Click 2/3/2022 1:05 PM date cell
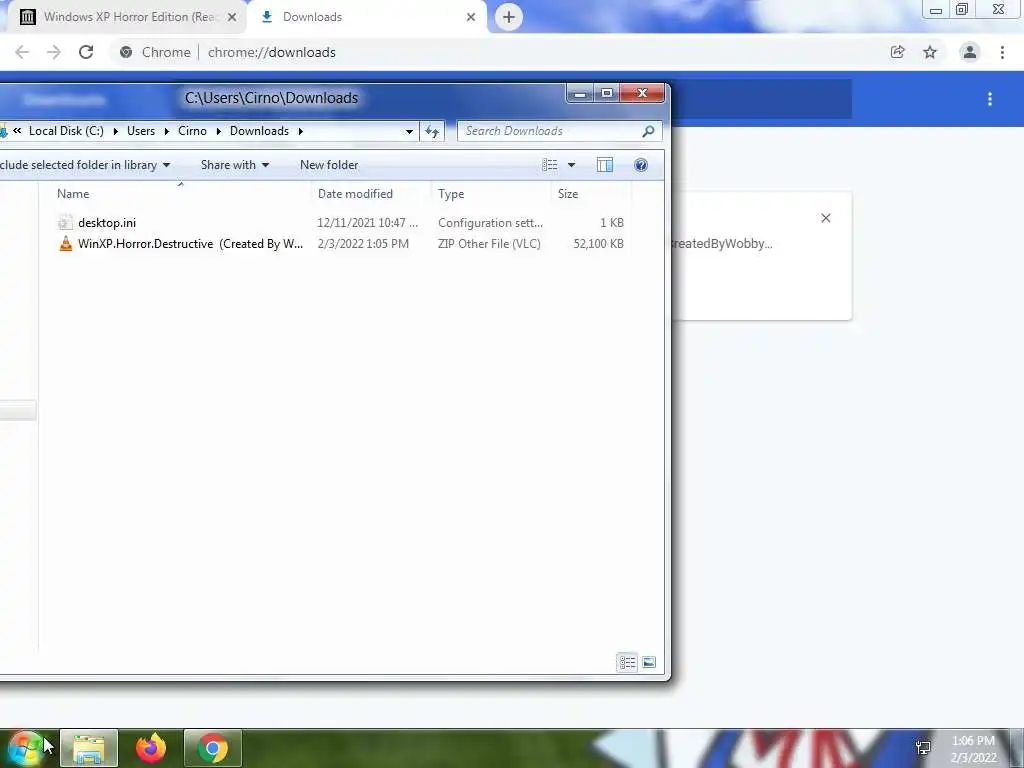Screen dimensions: 1024x768 (363, 244)
